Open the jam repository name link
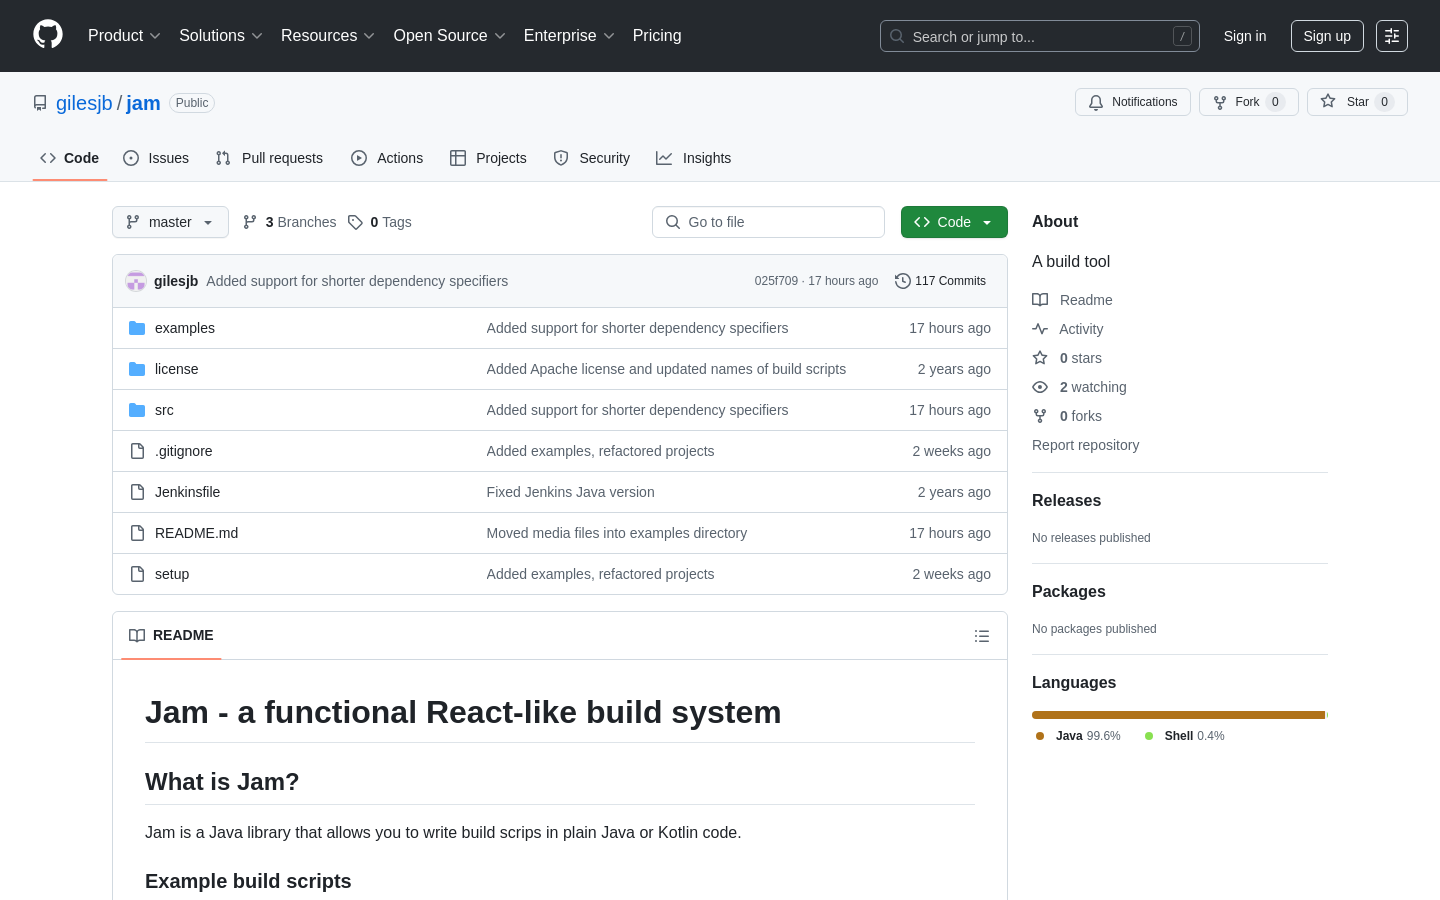This screenshot has height=900, width=1440. [x=143, y=103]
